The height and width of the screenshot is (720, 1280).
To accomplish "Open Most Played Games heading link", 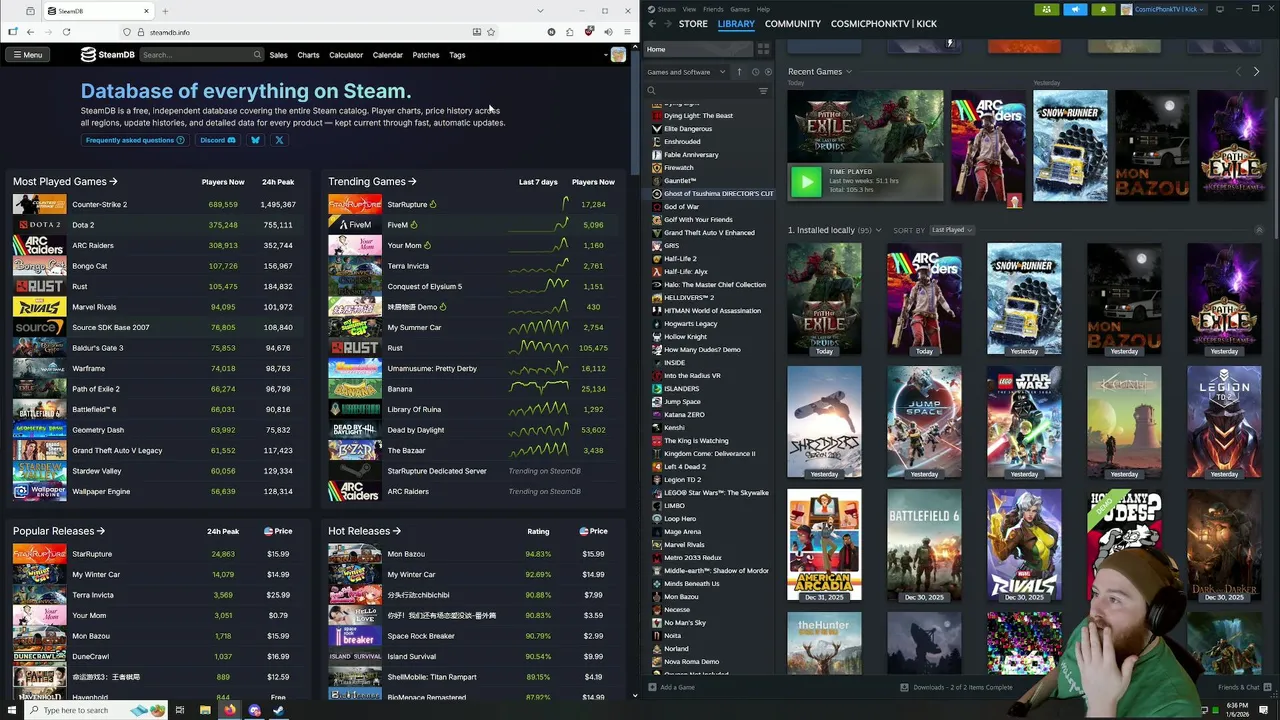I will coord(65,182).
